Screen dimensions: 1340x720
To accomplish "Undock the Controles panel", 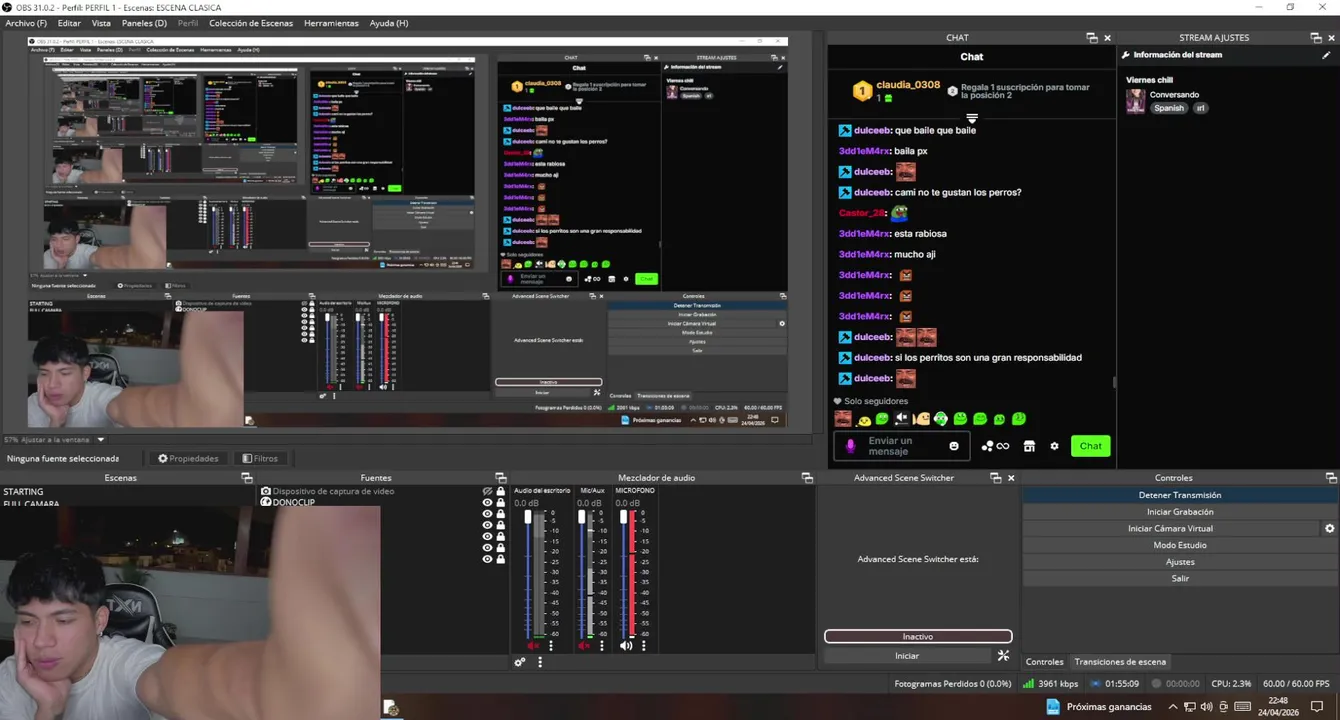I will [1331, 478].
